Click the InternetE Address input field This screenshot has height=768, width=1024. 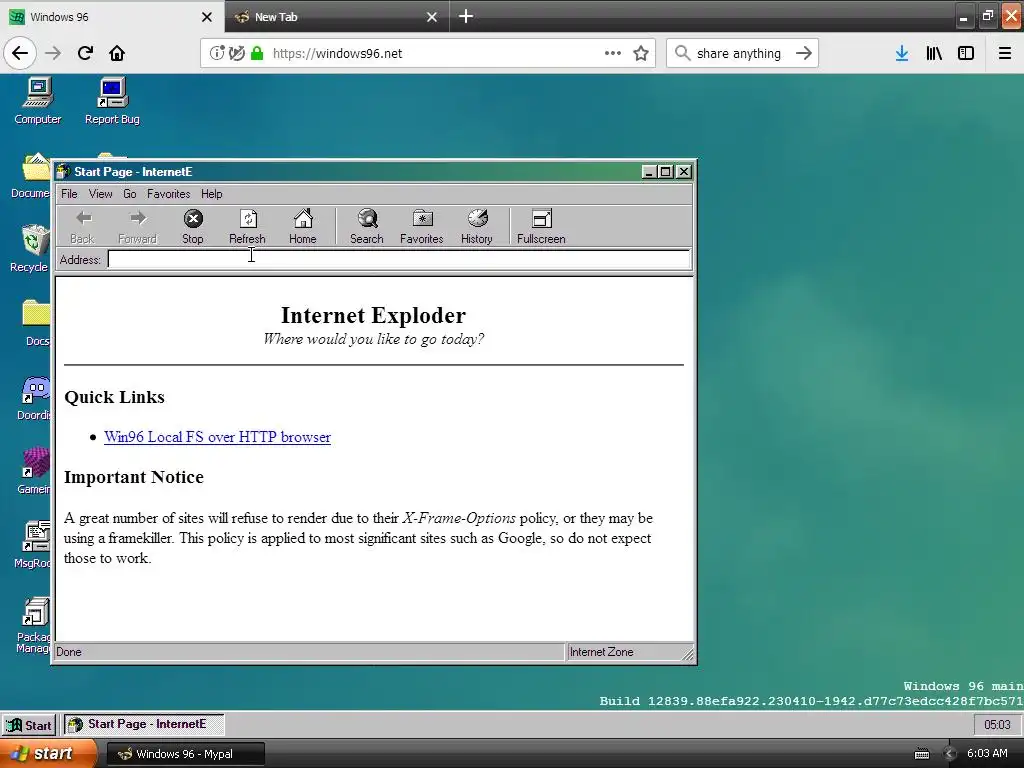click(x=398, y=259)
